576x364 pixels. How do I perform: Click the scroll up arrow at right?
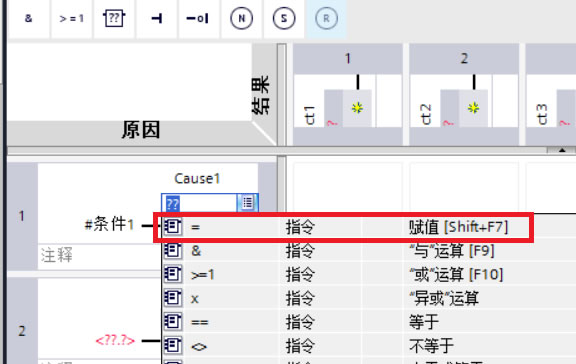coord(562,150)
